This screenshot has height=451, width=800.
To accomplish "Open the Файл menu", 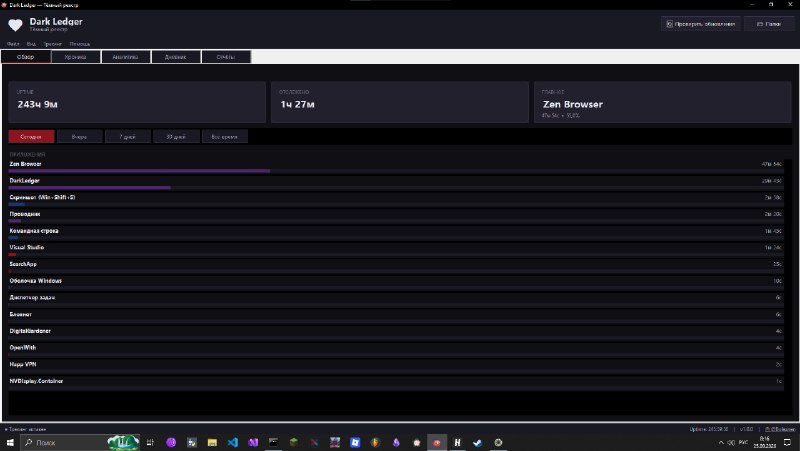I will (x=13, y=44).
